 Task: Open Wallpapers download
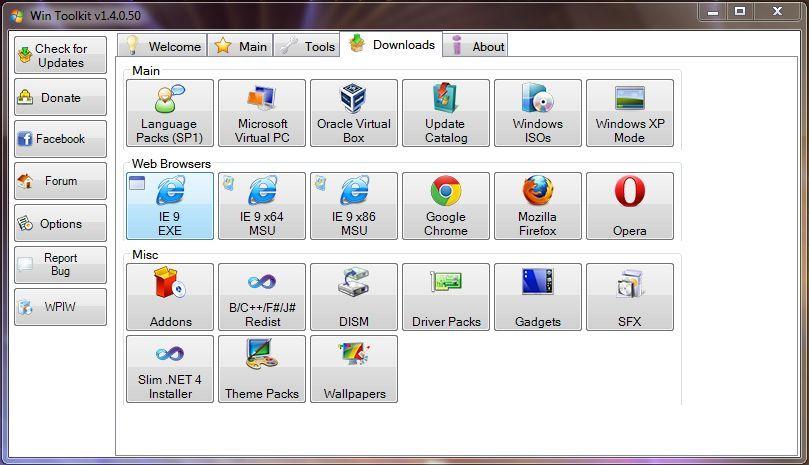354,369
